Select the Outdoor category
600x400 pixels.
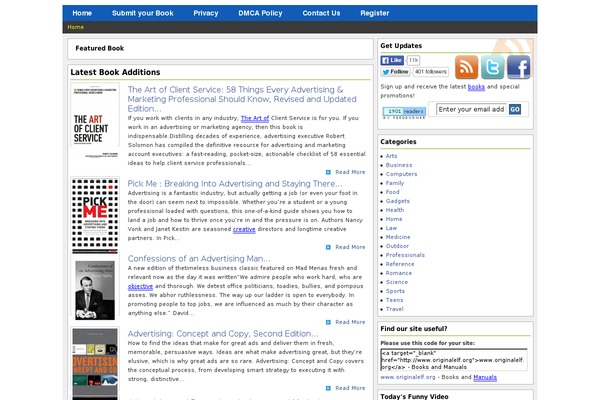[397, 246]
